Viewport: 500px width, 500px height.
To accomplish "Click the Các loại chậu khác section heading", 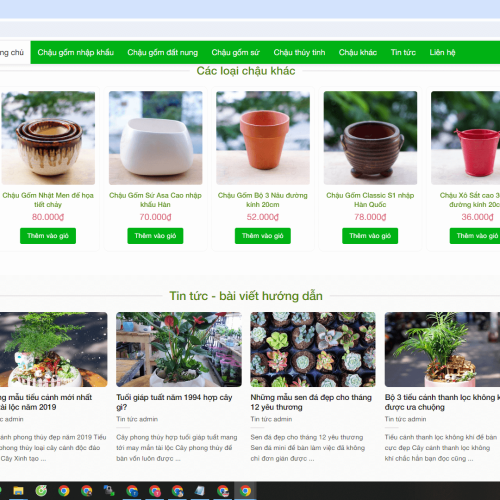I will 246,71.
